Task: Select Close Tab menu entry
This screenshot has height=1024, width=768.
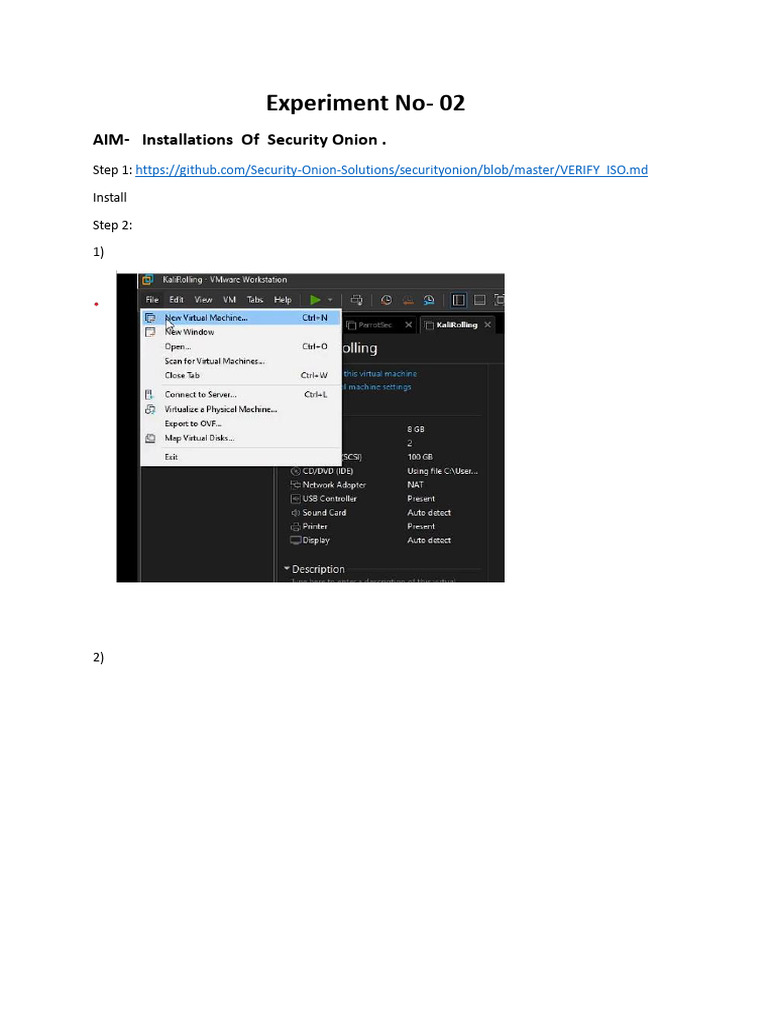Action: pos(241,376)
